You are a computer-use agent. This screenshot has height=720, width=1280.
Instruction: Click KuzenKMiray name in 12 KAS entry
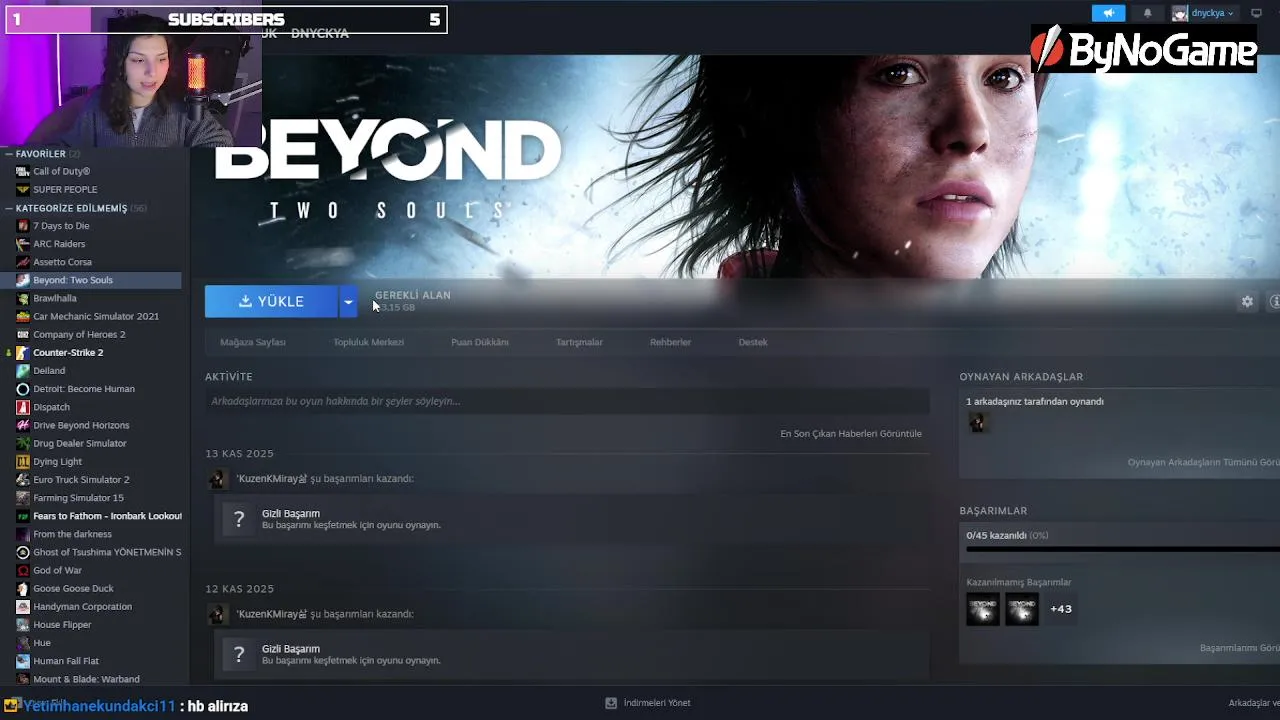pos(271,614)
